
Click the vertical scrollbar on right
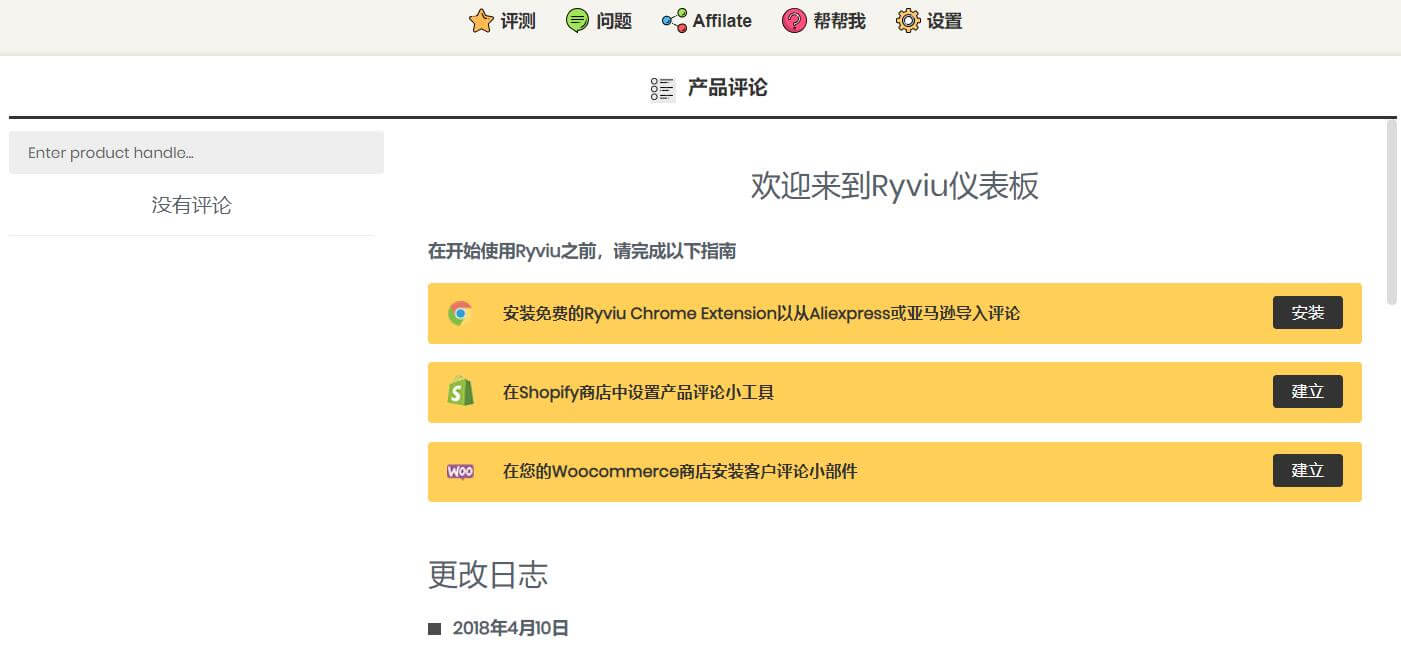pyautogui.click(x=1391, y=210)
